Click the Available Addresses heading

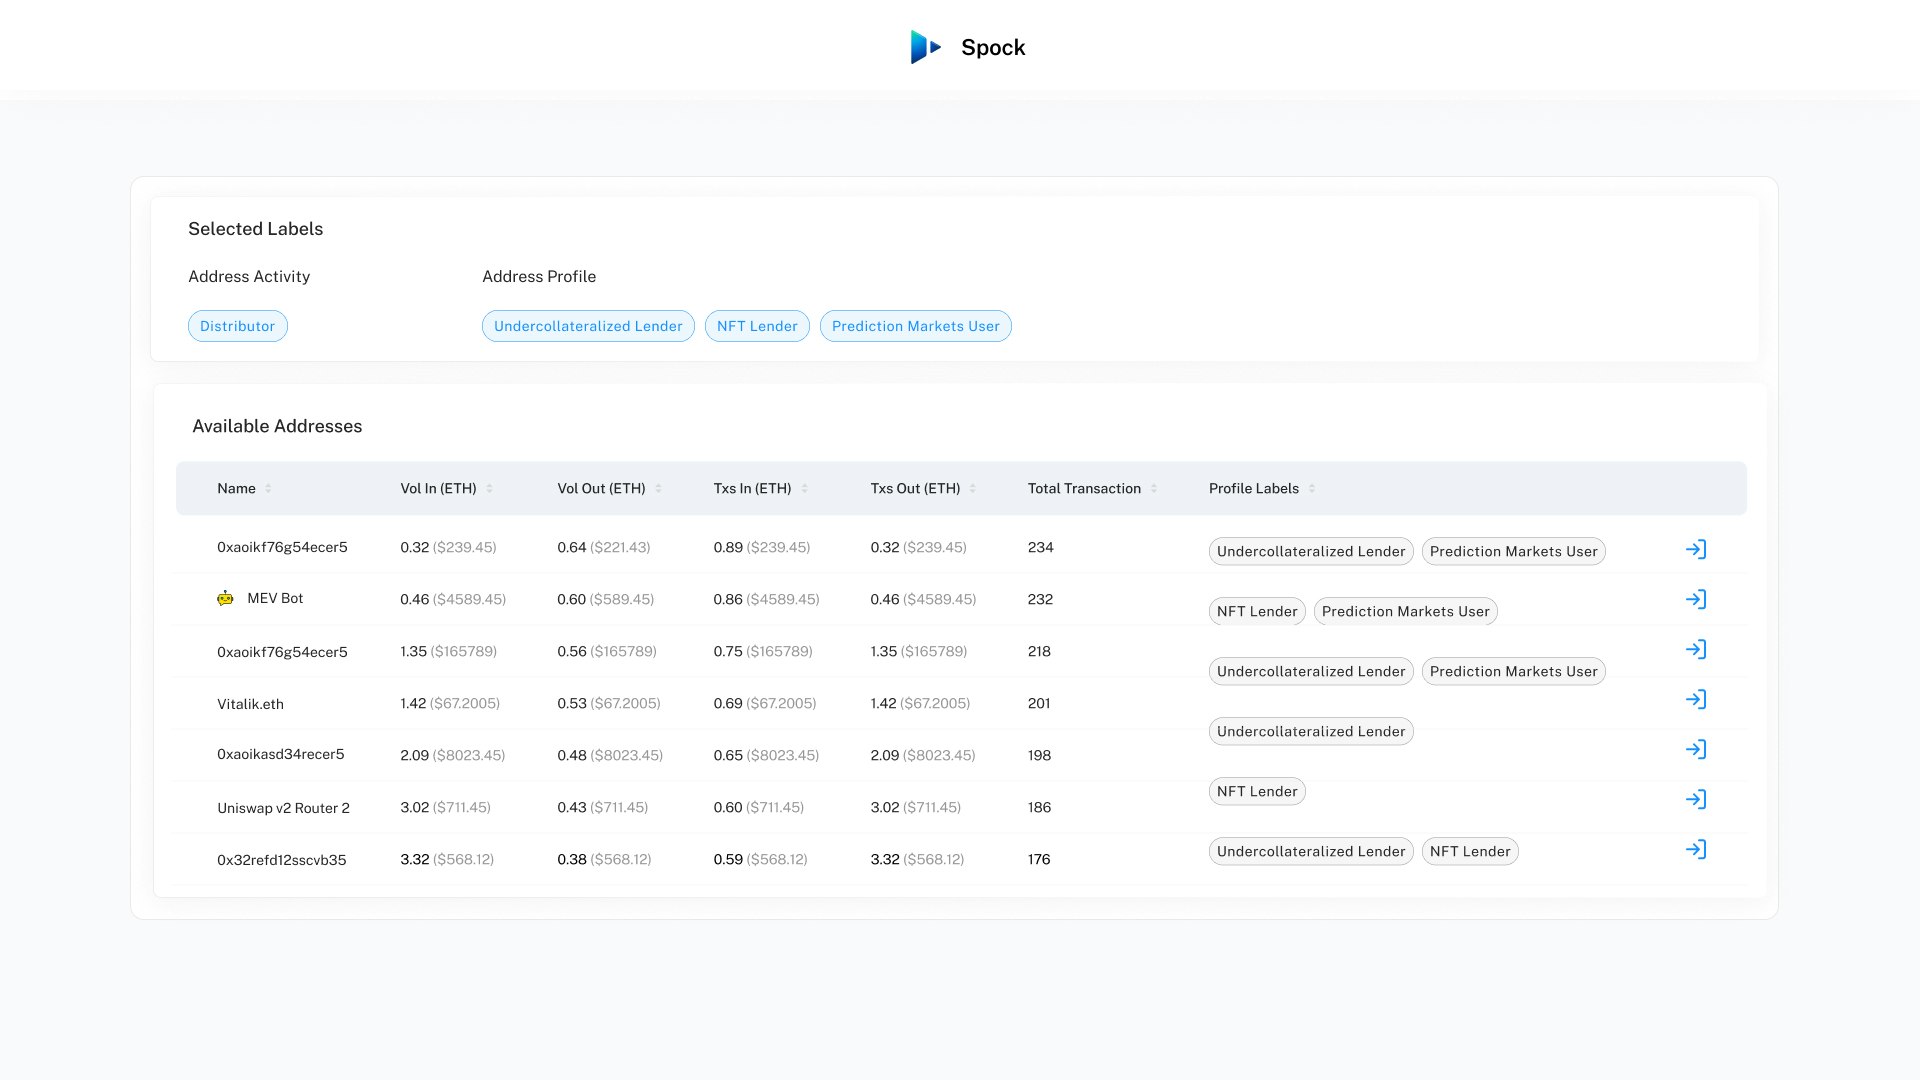277,426
